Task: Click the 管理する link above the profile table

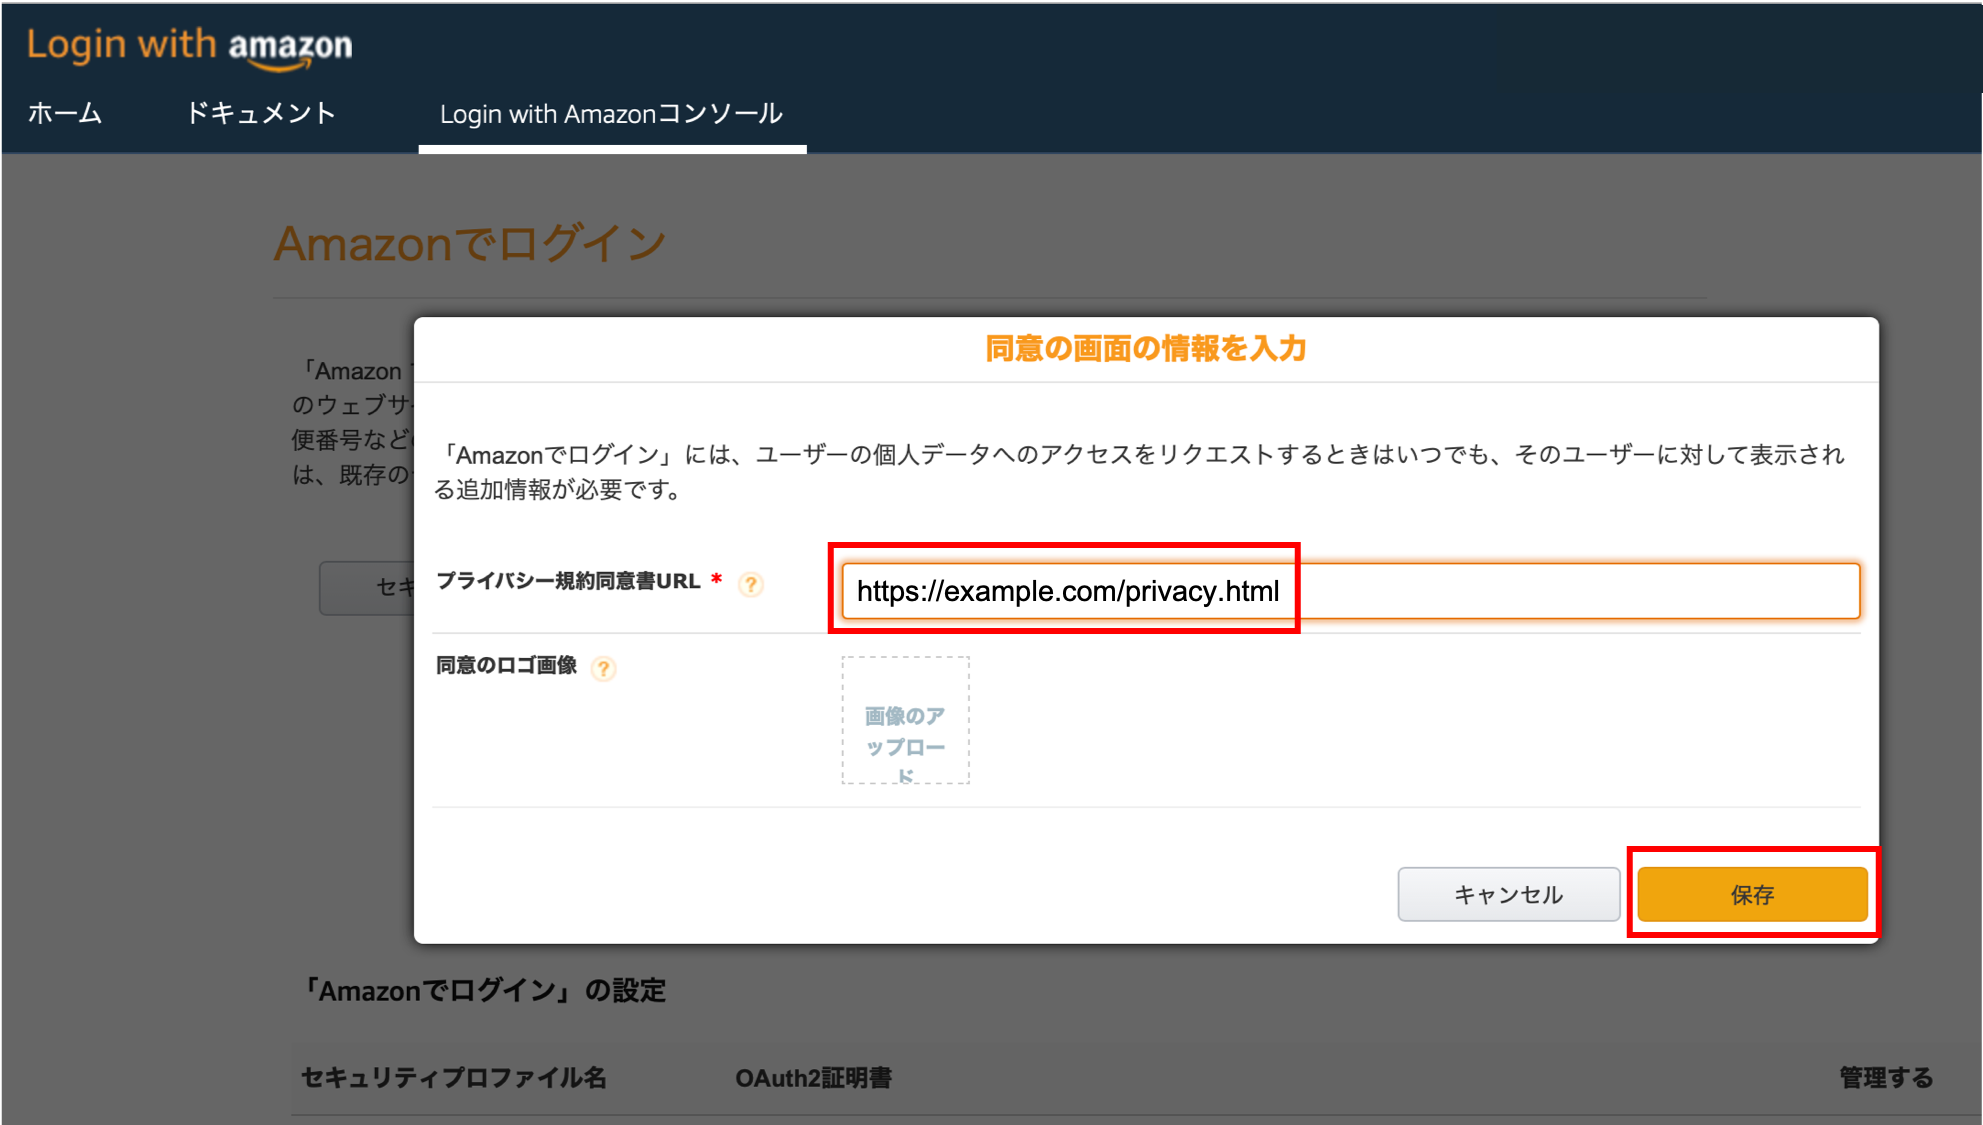Action: coord(1884,1078)
